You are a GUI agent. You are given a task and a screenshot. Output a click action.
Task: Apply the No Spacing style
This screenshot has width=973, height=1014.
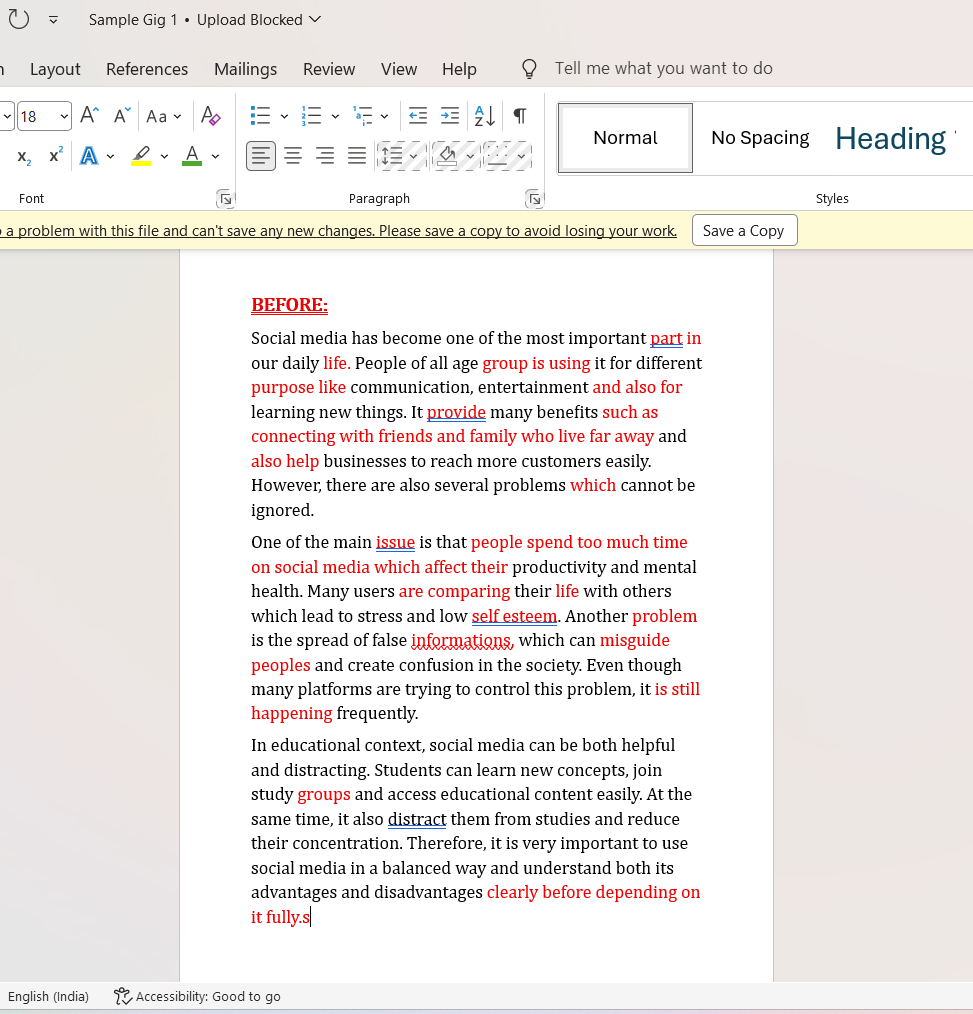tap(760, 138)
